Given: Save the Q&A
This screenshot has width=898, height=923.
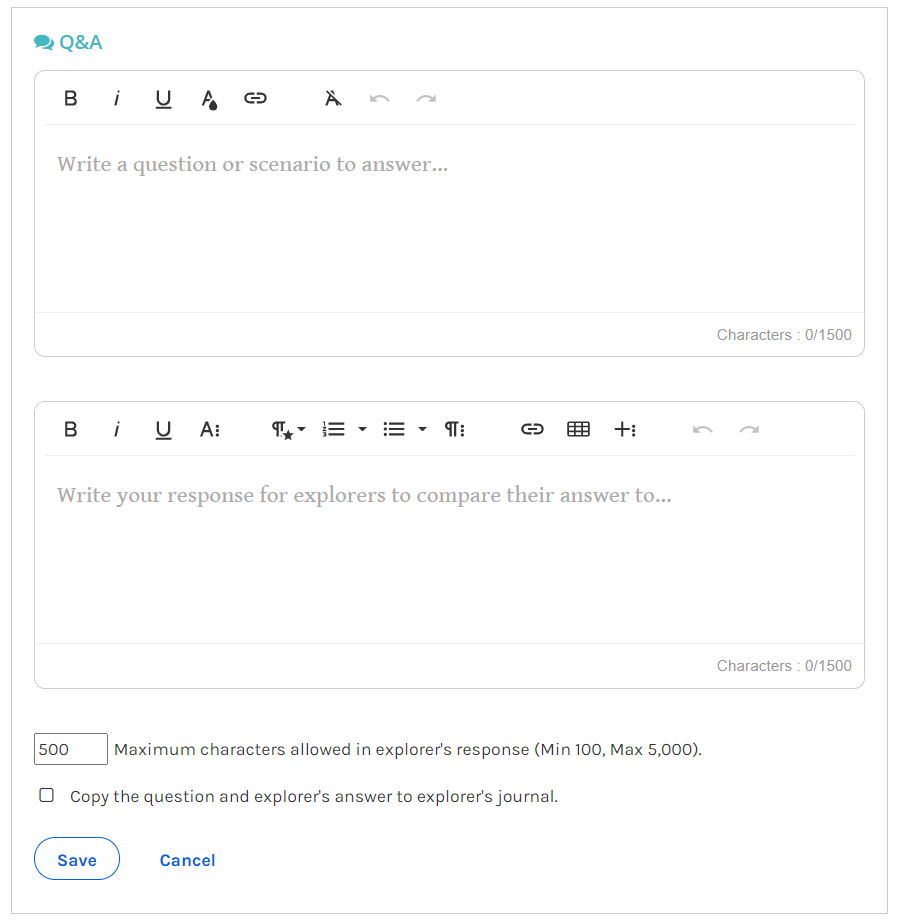Looking at the screenshot, I should 77,859.
